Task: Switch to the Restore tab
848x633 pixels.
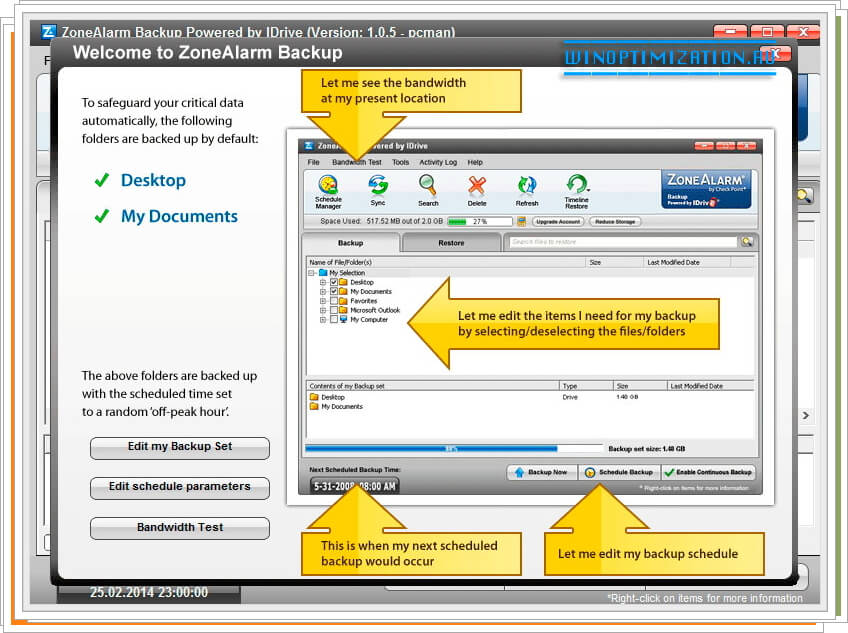Action: click(451, 243)
